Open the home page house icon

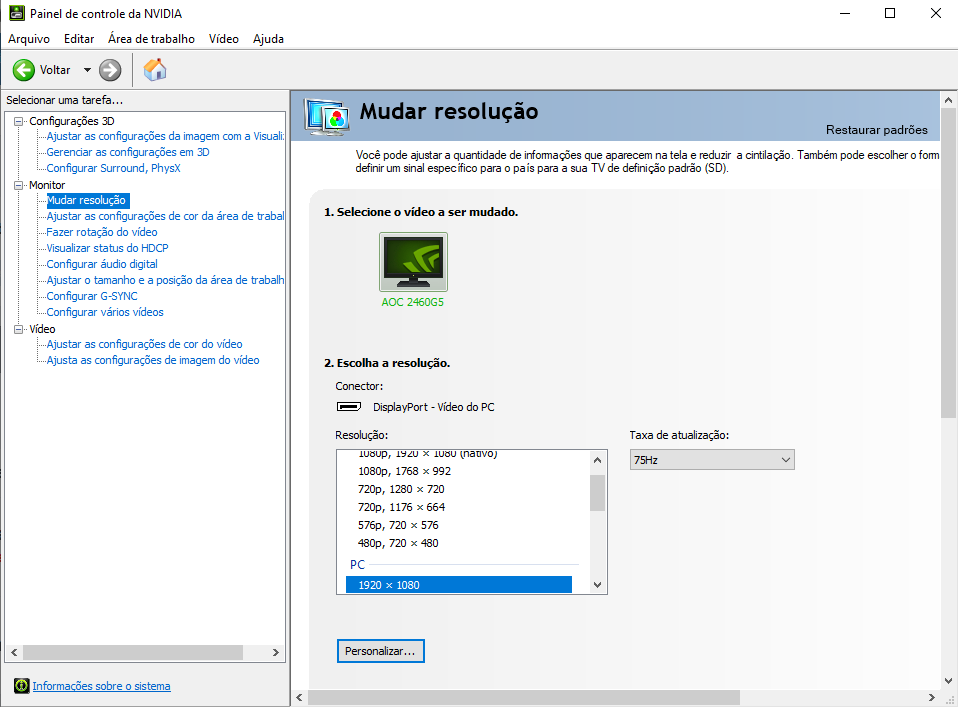(x=155, y=70)
